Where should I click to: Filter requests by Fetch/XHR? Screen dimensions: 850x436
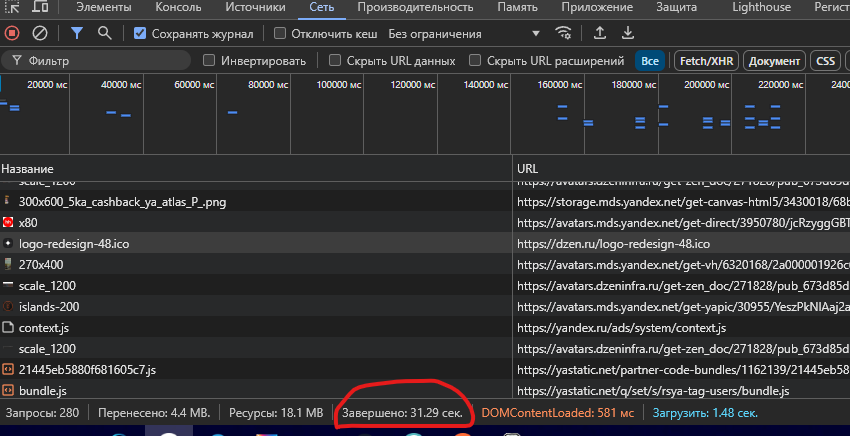coord(706,61)
